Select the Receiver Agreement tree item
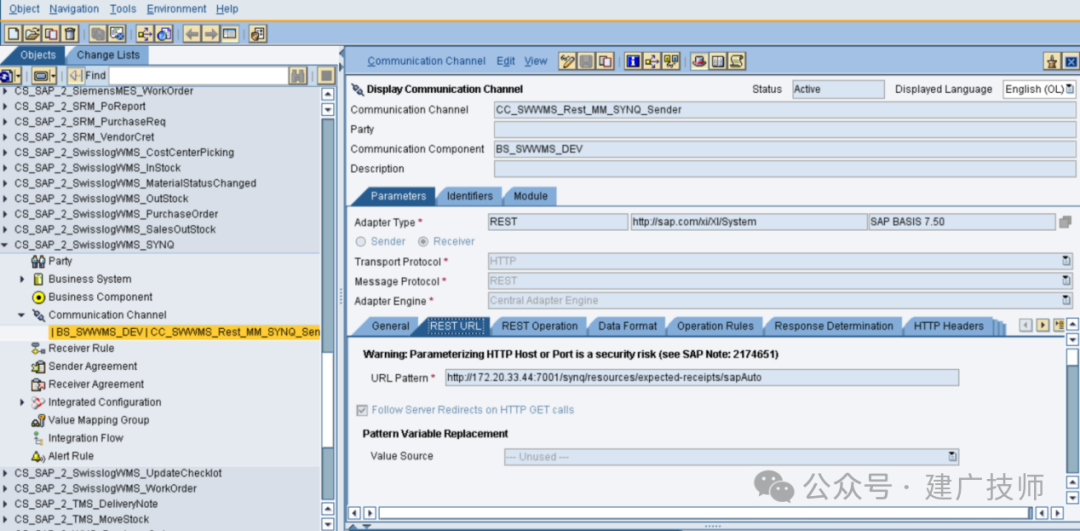The height and width of the screenshot is (531, 1080). point(96,384)
